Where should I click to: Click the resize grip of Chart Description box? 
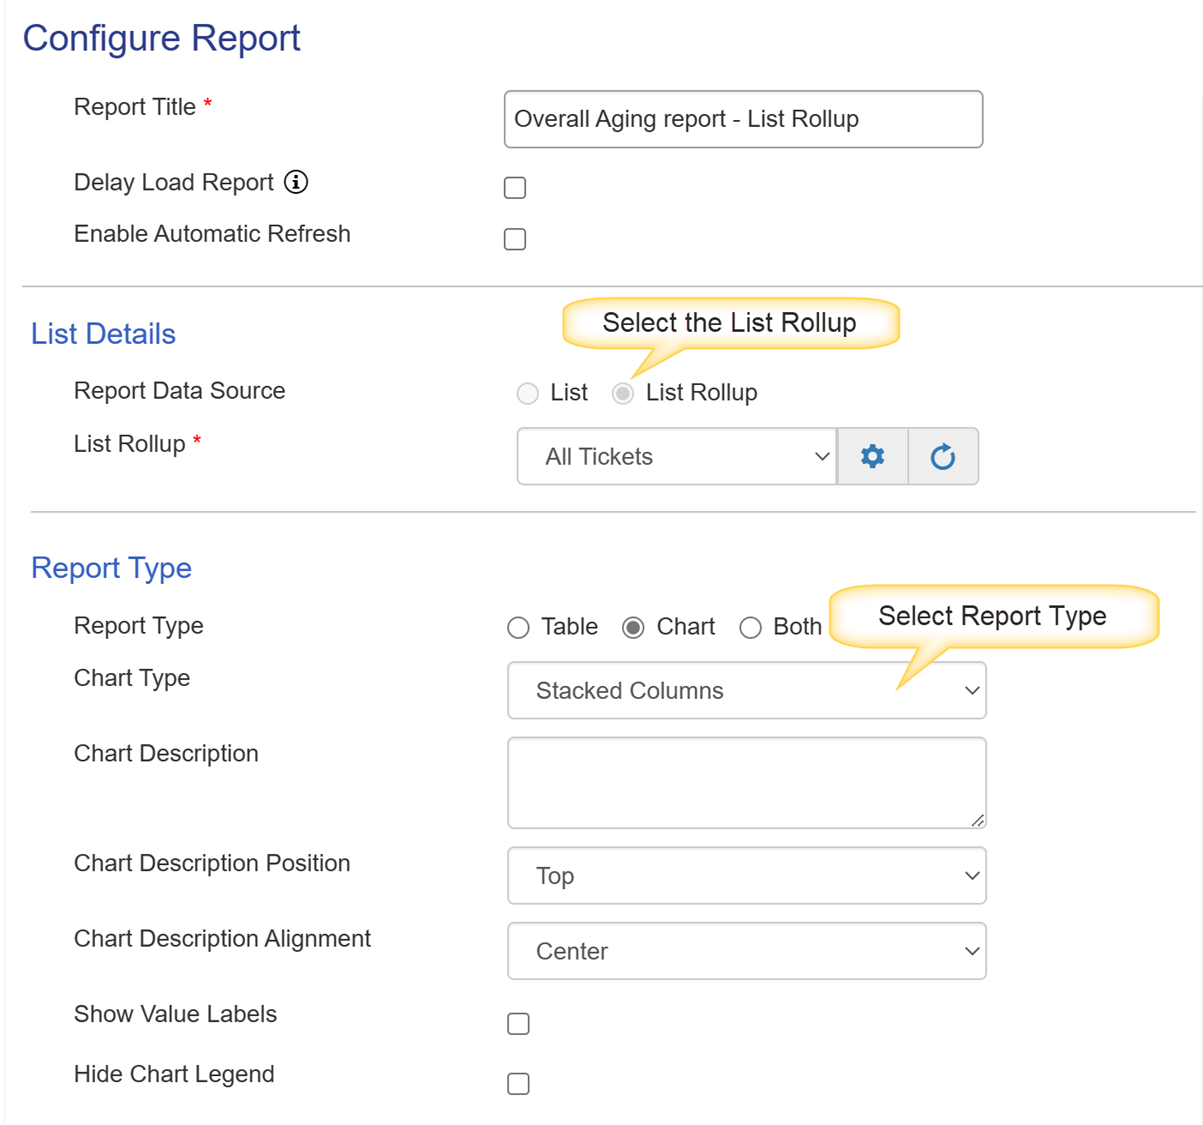(x=978, y=820)
